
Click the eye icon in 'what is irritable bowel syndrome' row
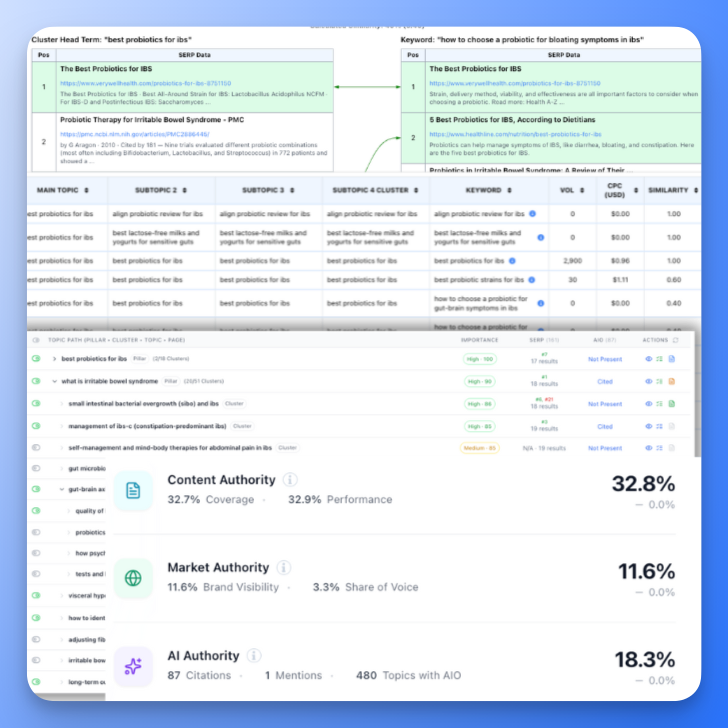point(649,381)
